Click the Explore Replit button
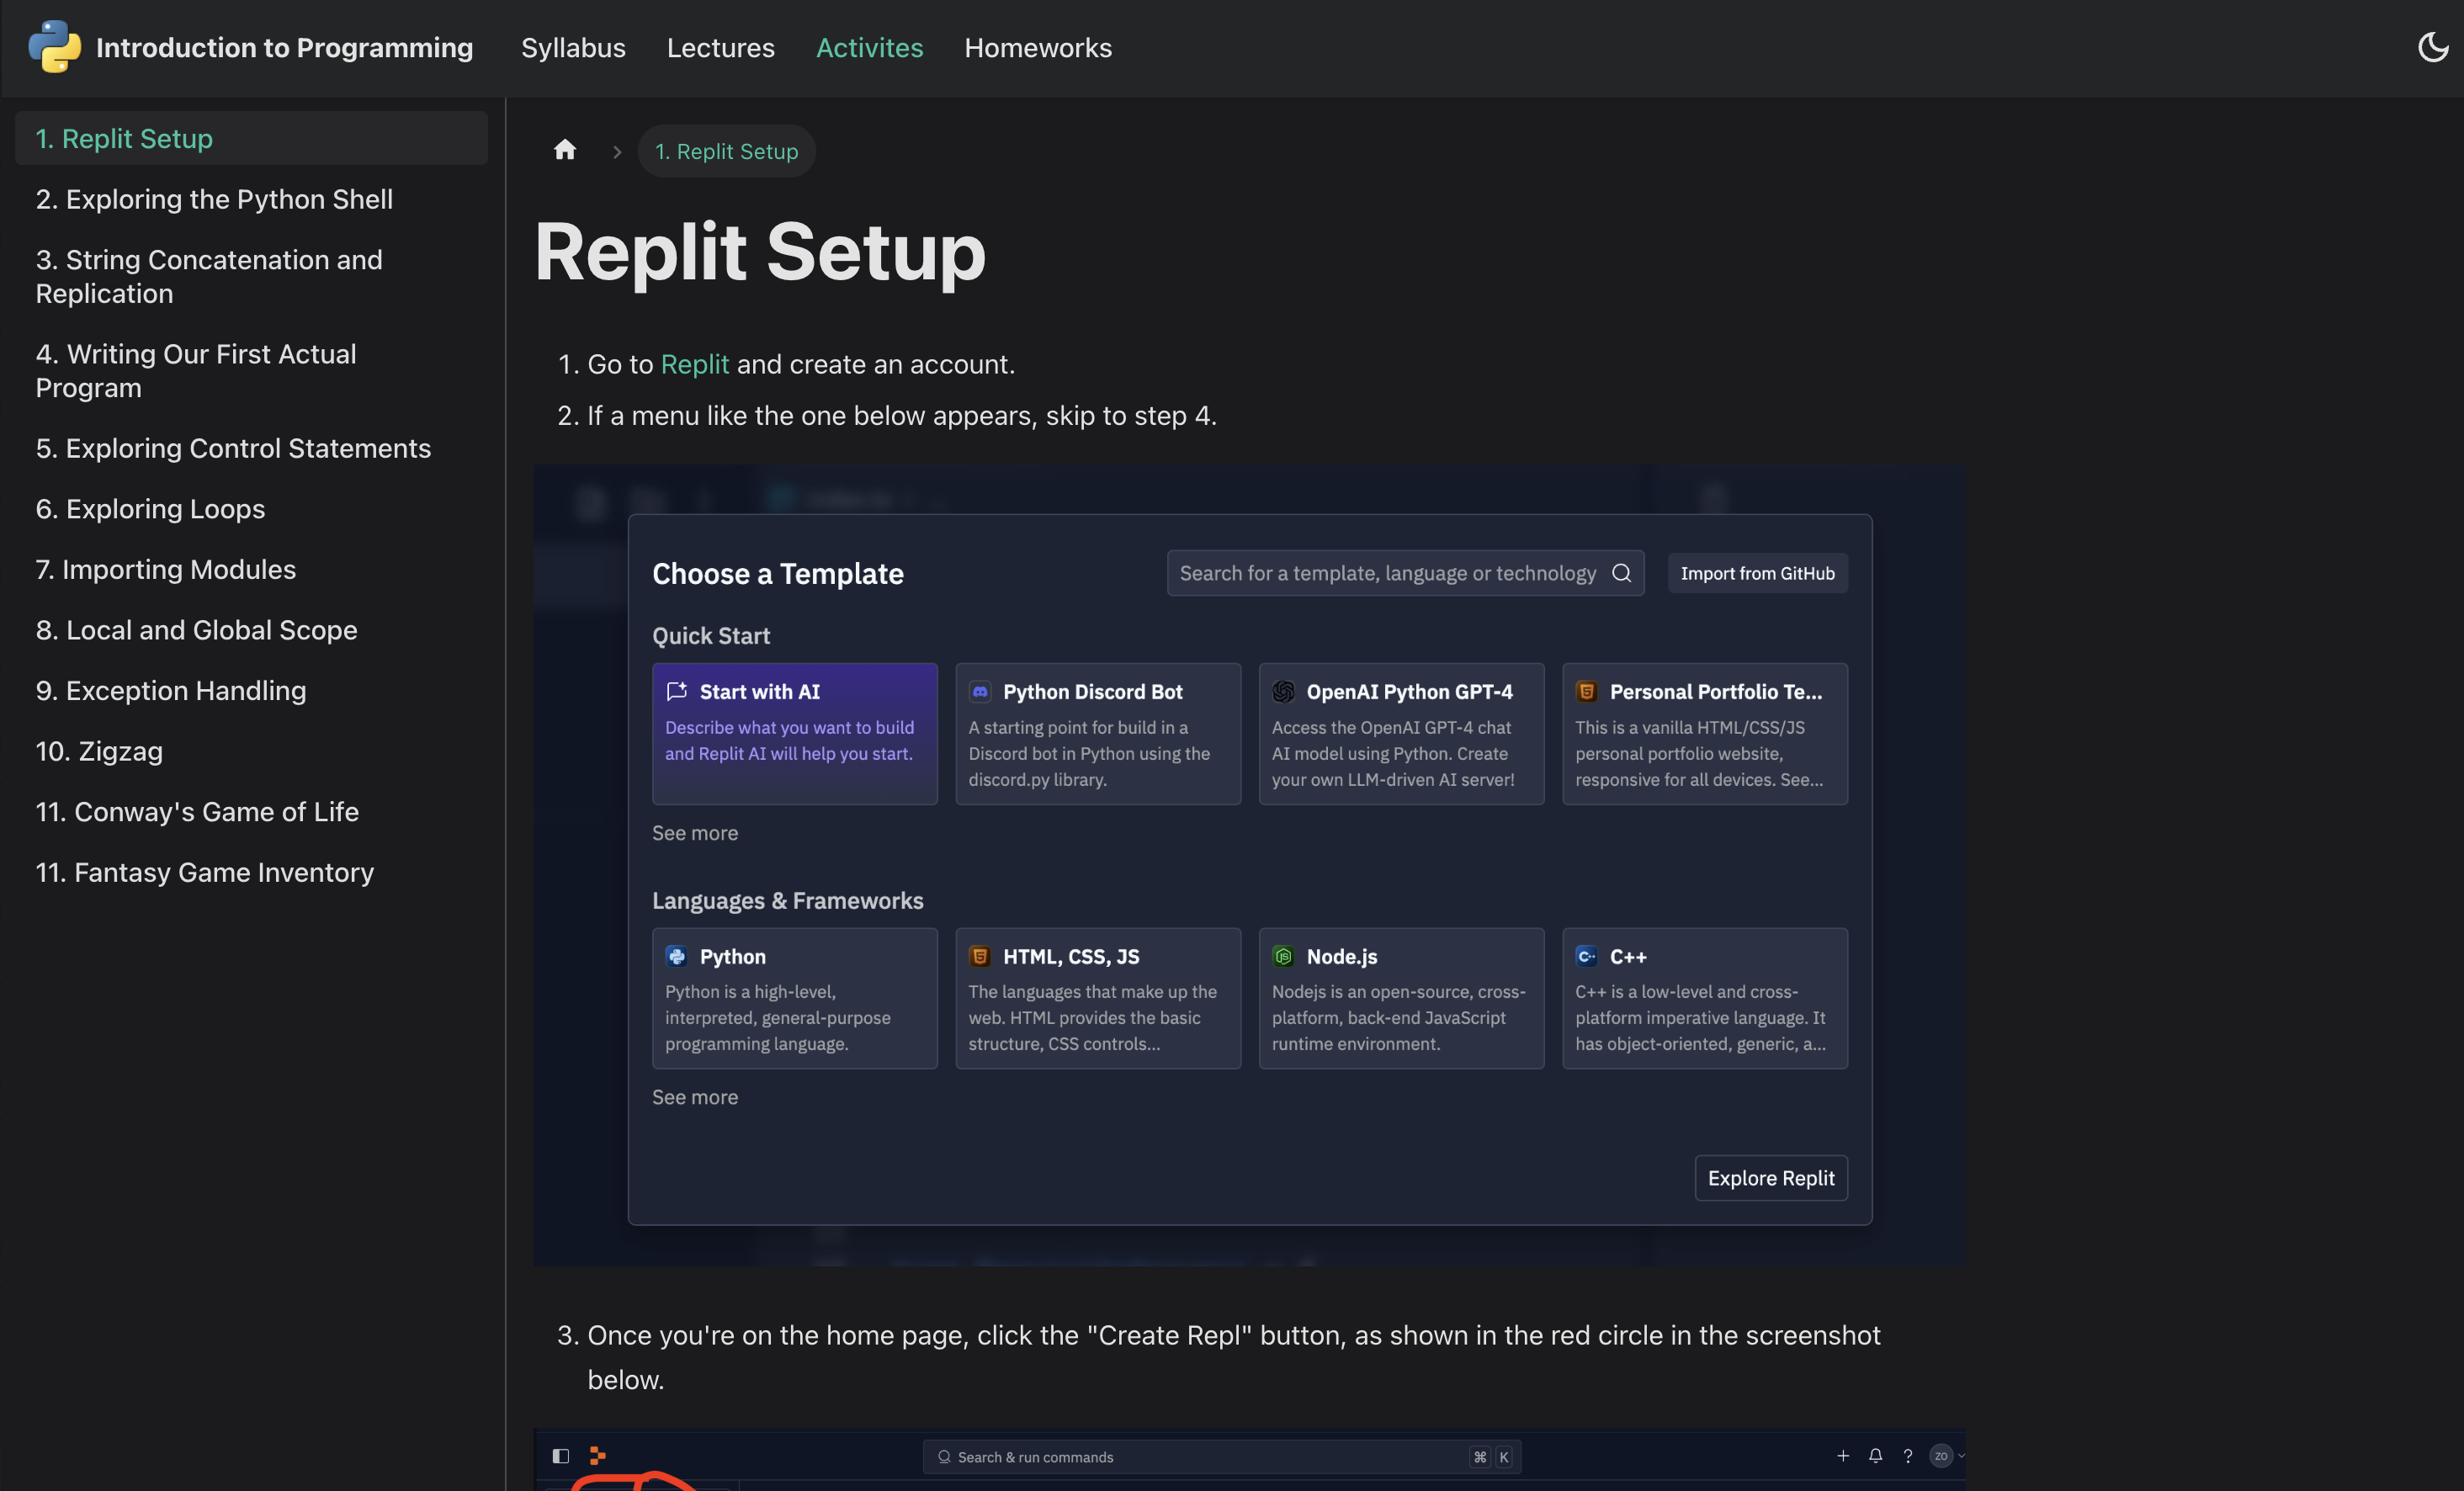Image resolution: width=2464 pixels, height=1491 pixels. point(1771,1178)
